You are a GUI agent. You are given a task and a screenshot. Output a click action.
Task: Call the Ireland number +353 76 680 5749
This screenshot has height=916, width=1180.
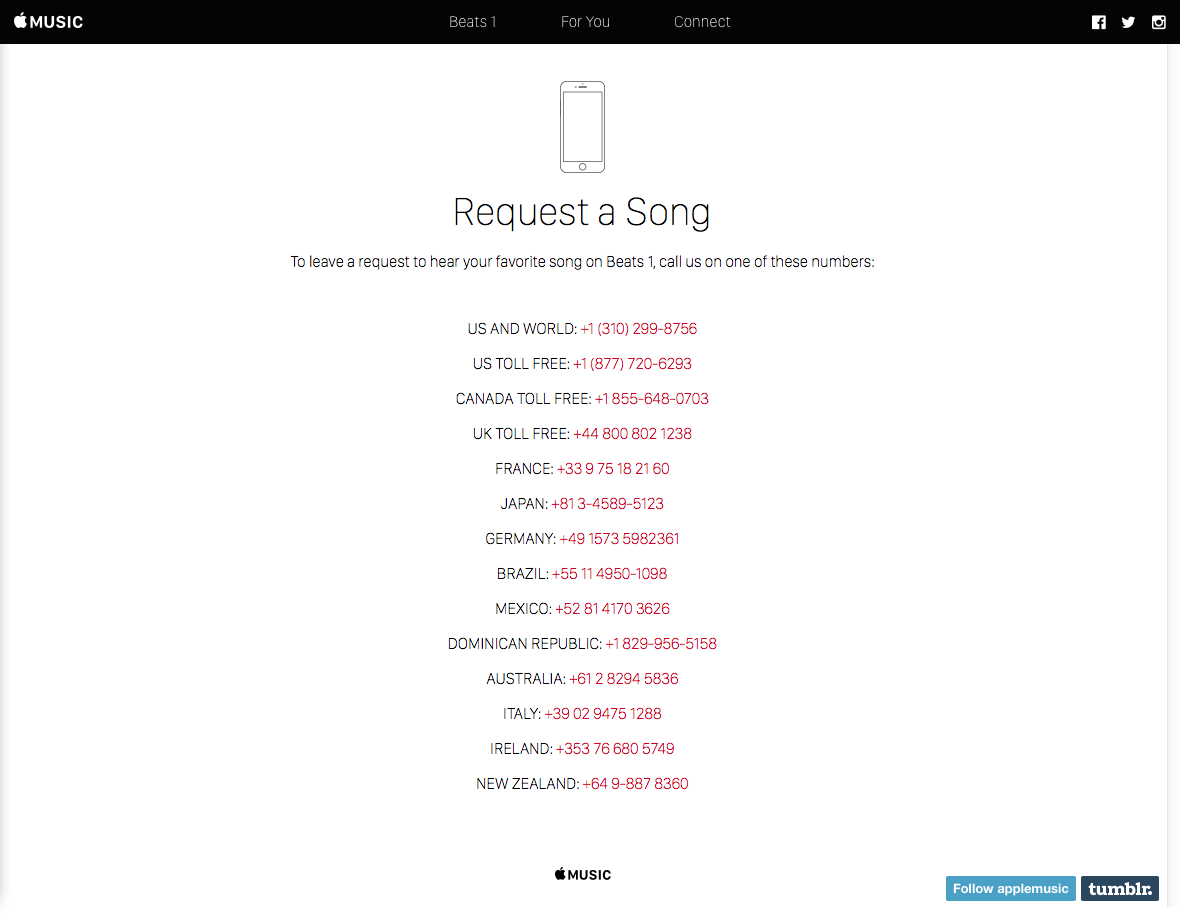click(x=616, y=749)
